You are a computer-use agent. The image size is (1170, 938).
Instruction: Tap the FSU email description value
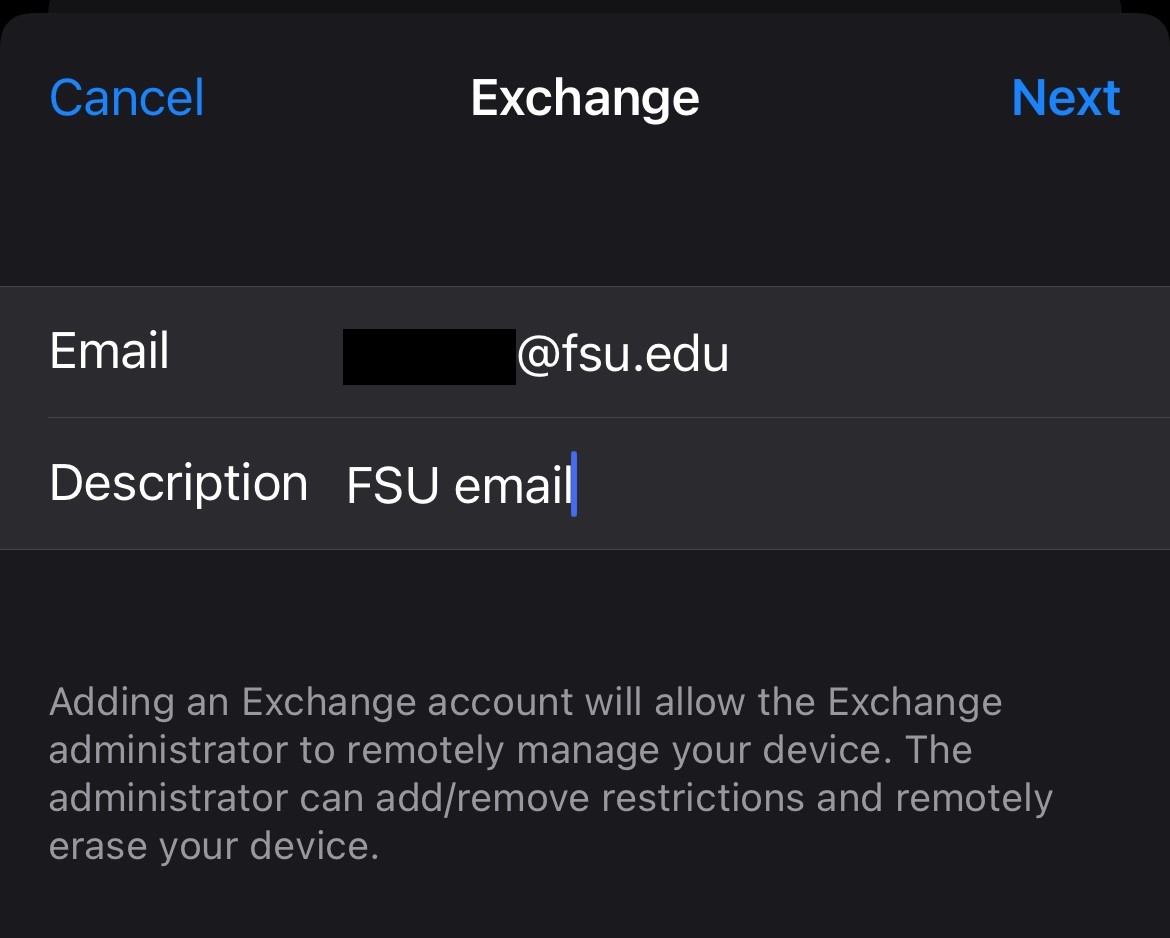coord(458,484)
